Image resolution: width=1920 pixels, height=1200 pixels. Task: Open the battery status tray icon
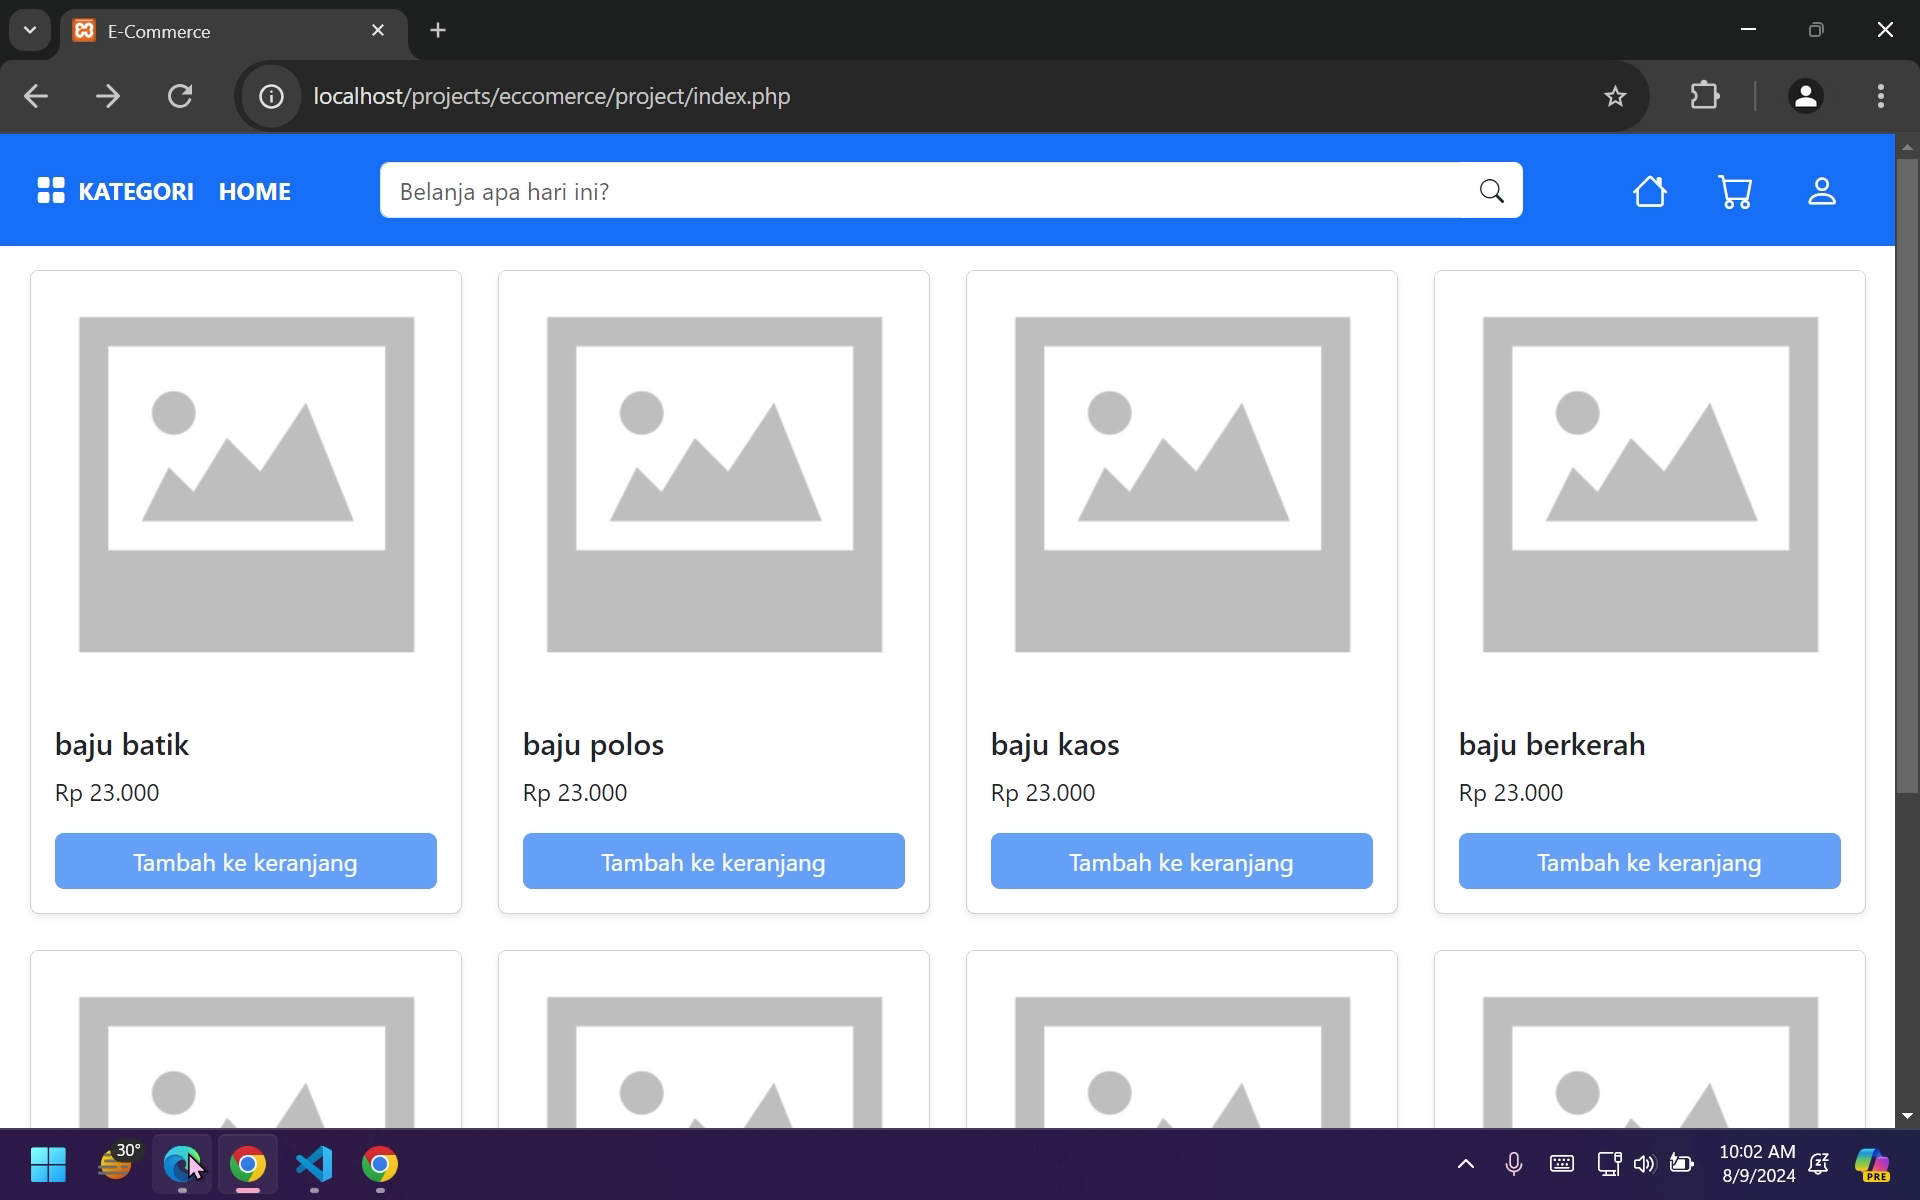pos(1682,1163)
